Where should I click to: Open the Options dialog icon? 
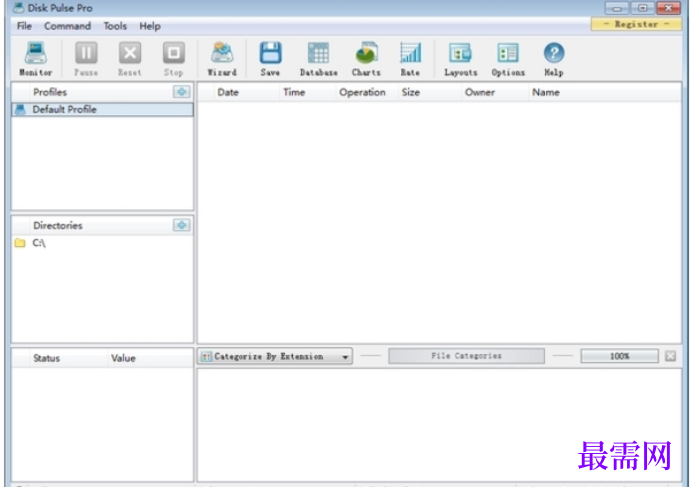click(x=508, y=59)
